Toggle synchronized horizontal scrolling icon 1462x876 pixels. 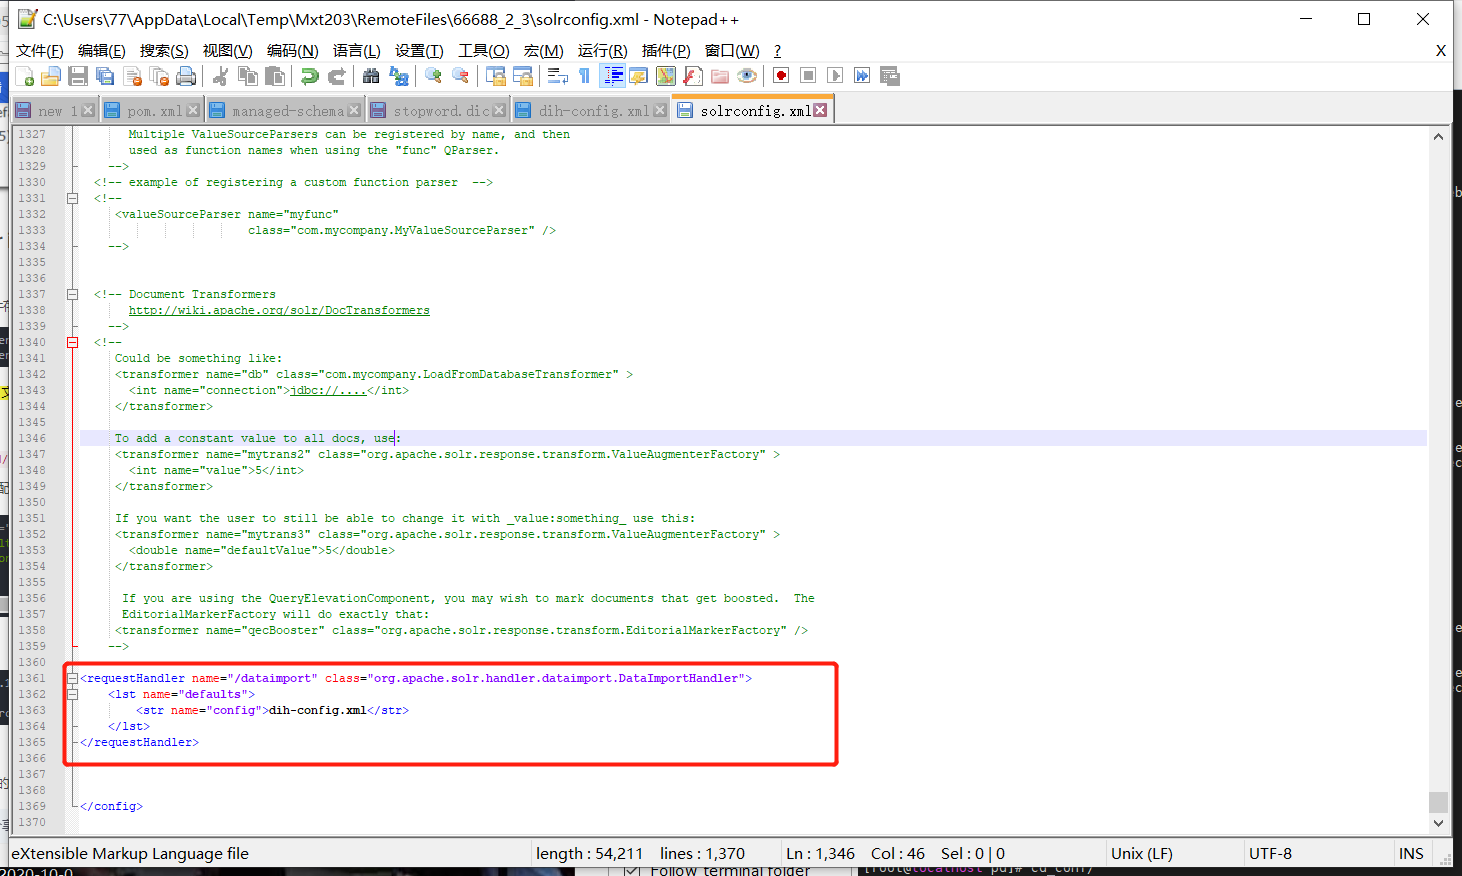pos(522,76)
